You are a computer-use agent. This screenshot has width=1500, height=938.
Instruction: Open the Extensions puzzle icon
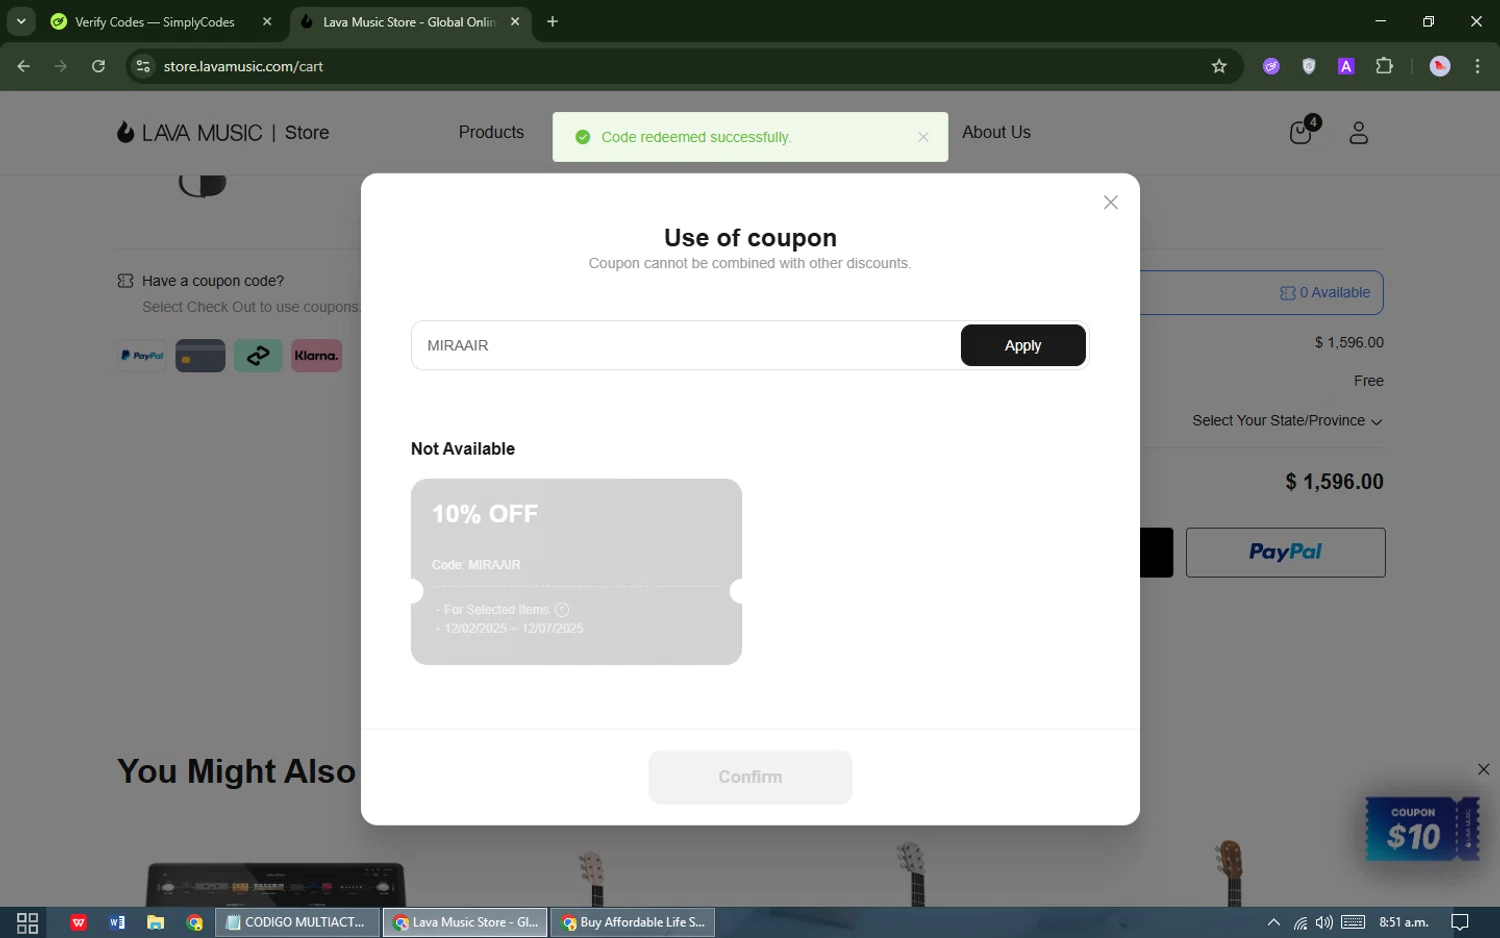tap(1384, 66)
